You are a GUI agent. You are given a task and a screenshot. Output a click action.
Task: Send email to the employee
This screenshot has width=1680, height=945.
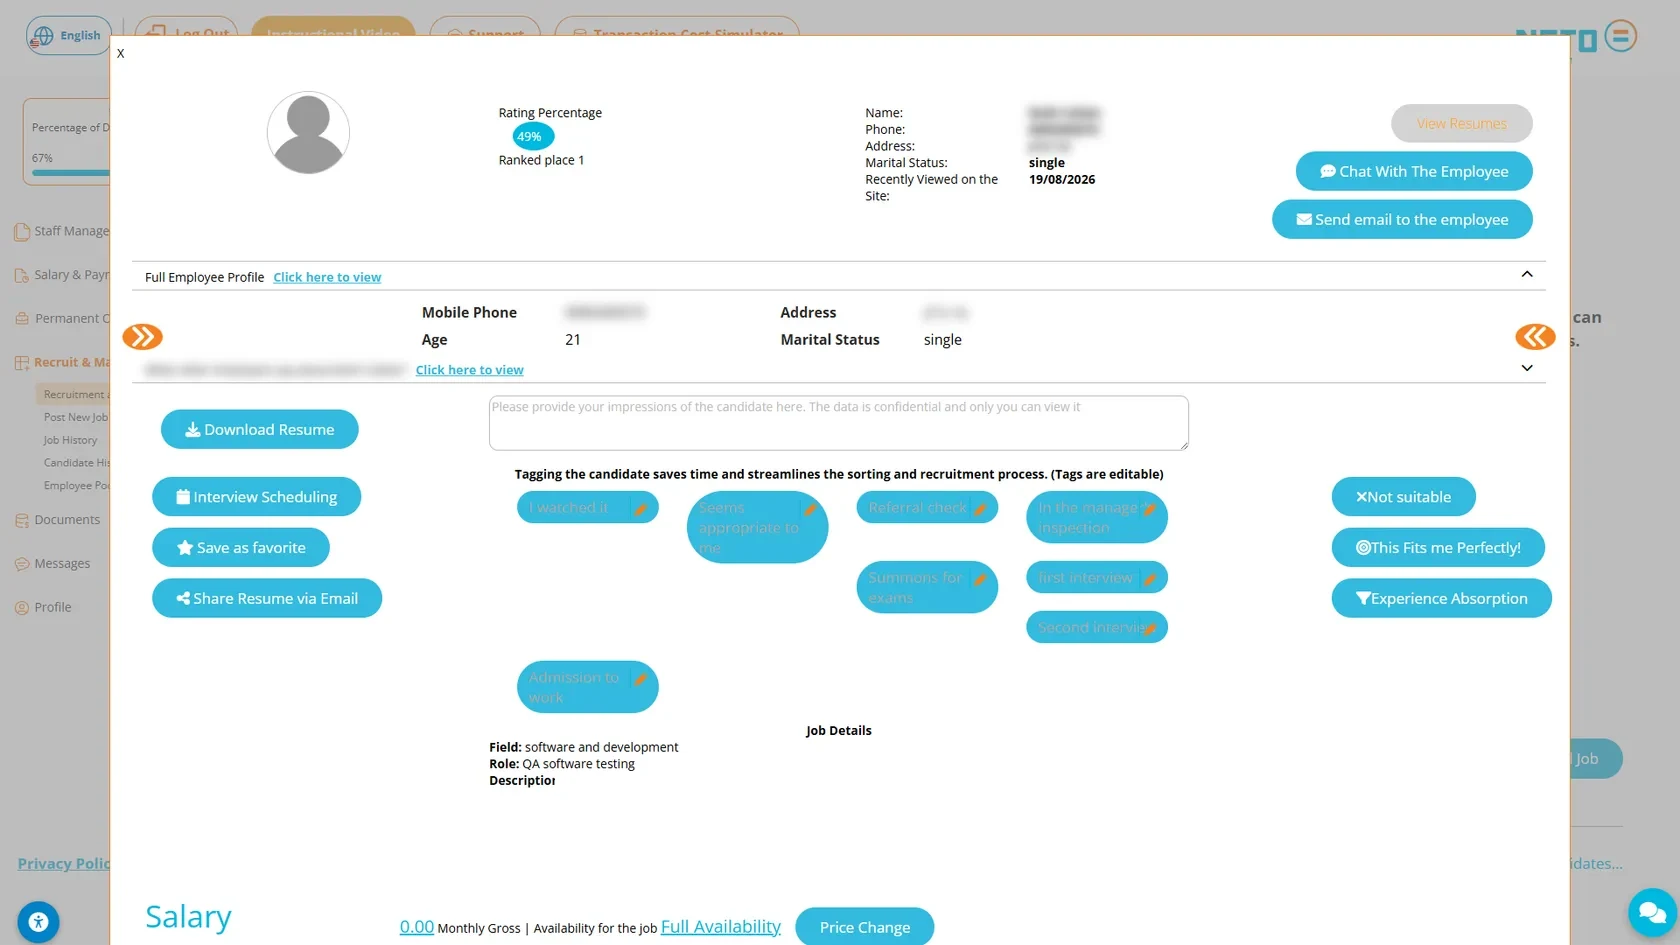click(x=1402, y=219)
